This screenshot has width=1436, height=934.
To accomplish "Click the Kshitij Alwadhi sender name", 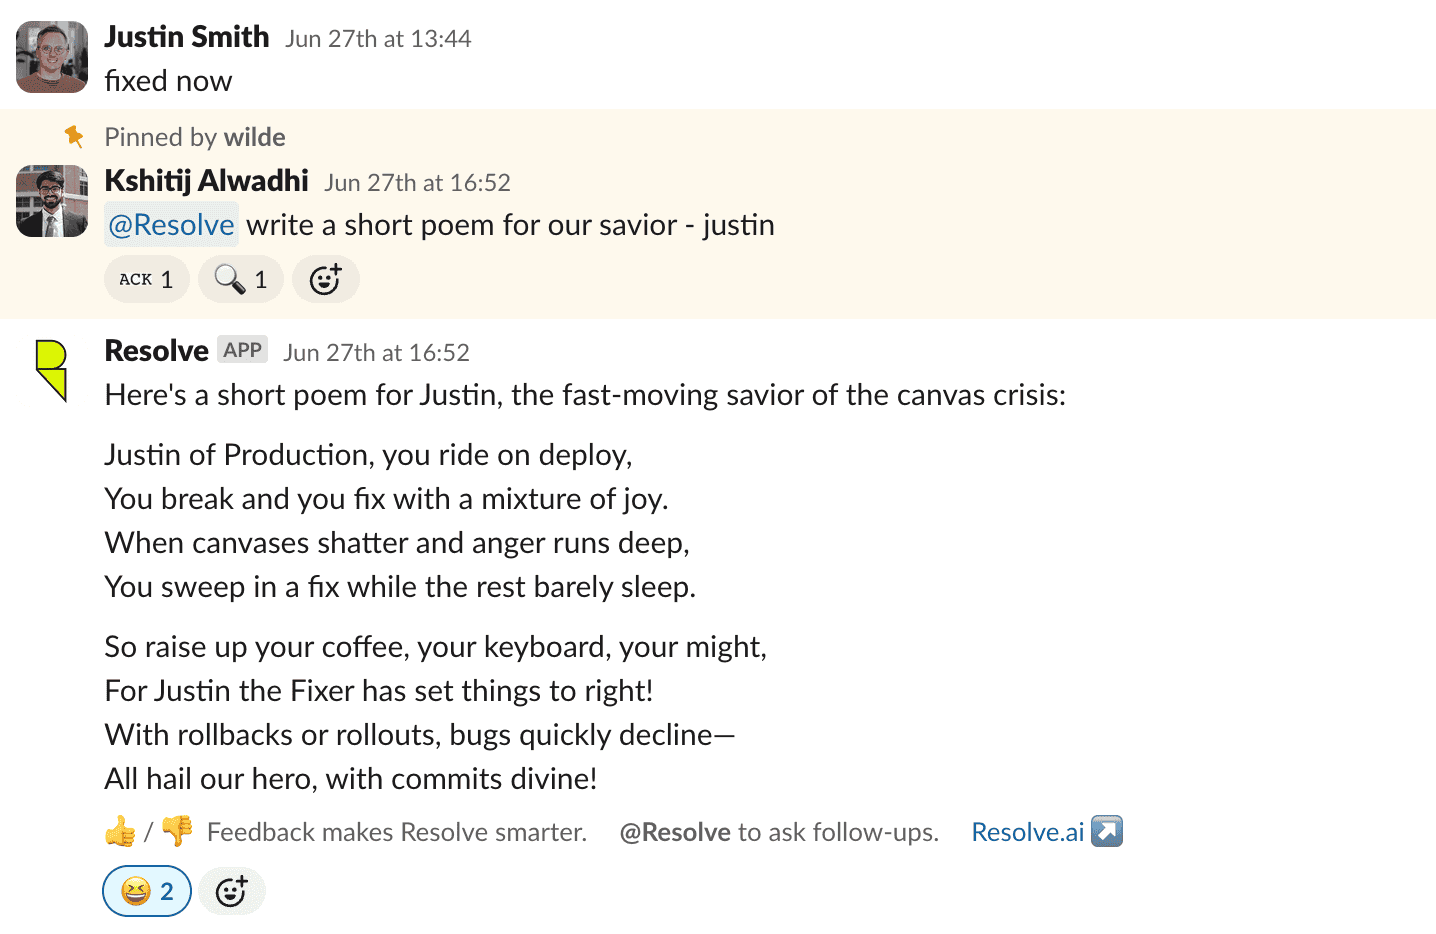I will click(x=206, y=181).
